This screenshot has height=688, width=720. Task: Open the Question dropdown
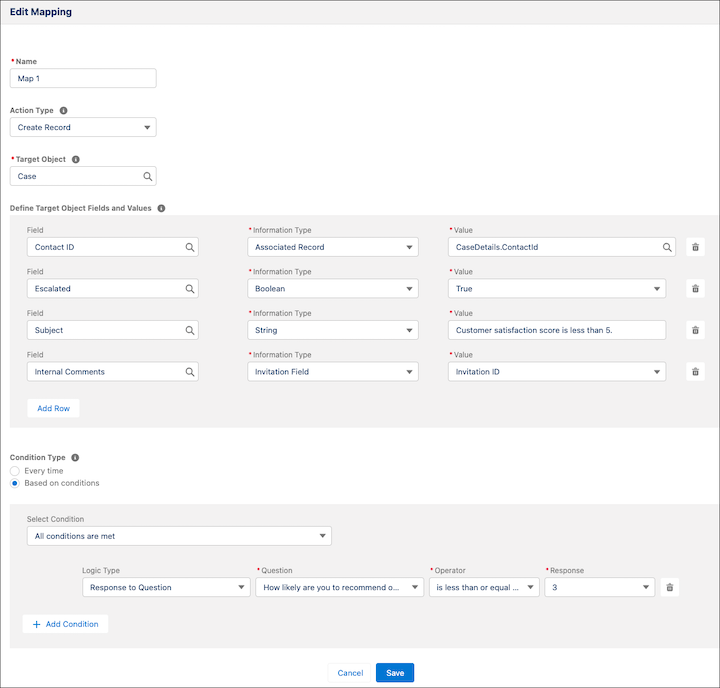tap(339, 587)
